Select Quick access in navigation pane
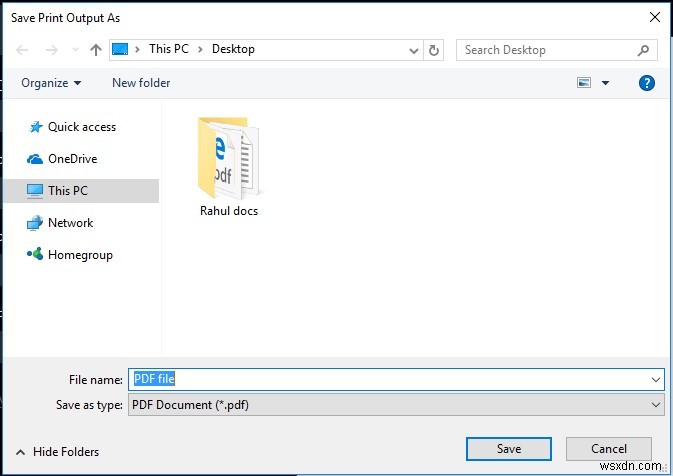673x476 pixels. click(x=82, y=127)
